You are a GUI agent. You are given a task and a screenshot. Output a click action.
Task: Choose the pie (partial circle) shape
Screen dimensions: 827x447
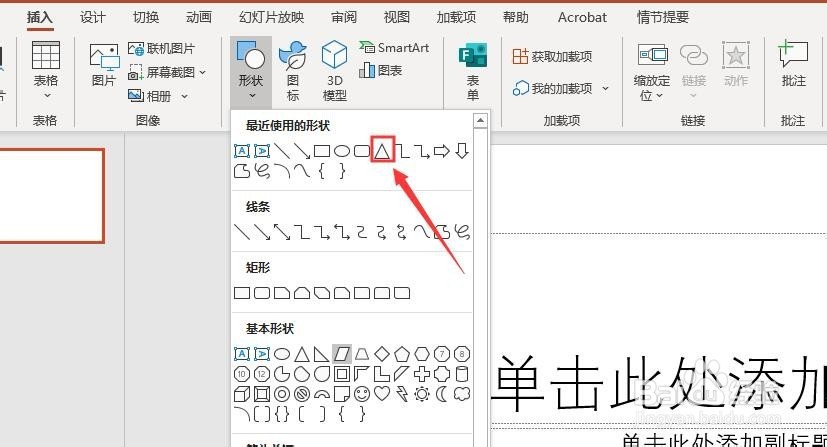[282, 374]
